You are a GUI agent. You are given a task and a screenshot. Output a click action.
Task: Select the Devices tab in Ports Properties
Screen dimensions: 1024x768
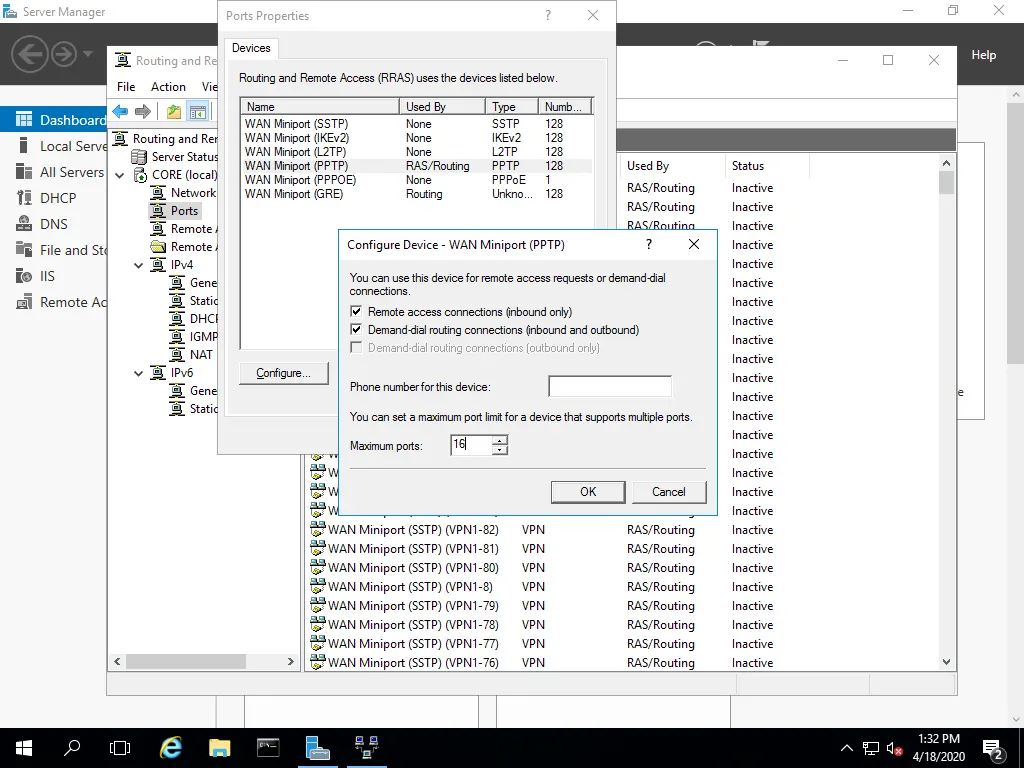pos(251,48)
